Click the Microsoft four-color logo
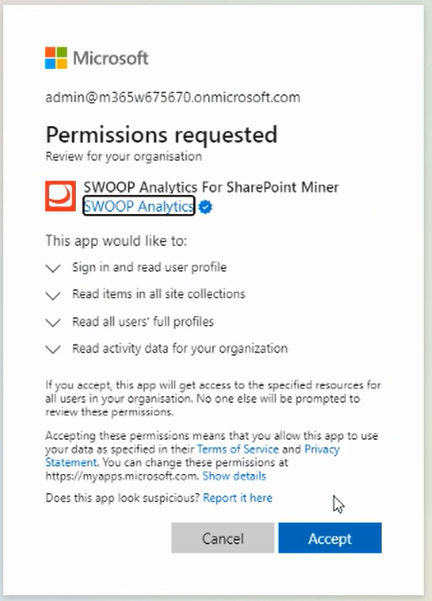Viewport: 432px width, 601px height. (x=56, y=58)
